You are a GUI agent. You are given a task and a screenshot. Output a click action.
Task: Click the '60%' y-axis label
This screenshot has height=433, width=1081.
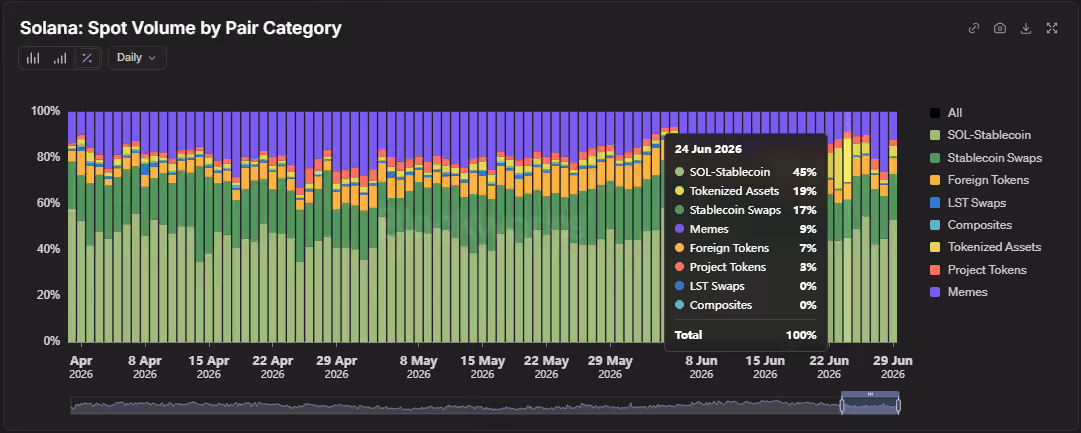click(48, 203)
